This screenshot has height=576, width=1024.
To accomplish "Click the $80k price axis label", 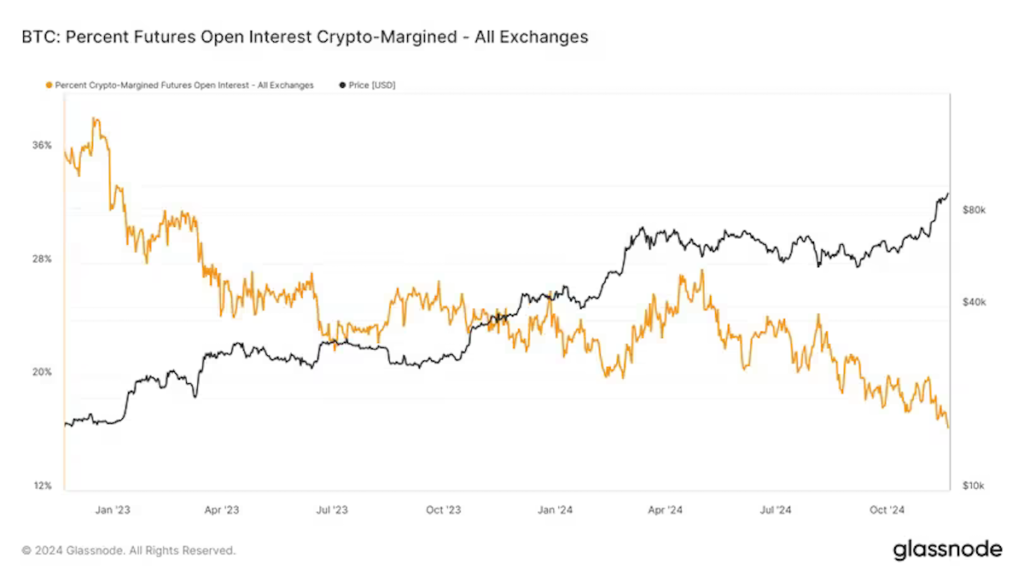I will click(x=974, y=210).
